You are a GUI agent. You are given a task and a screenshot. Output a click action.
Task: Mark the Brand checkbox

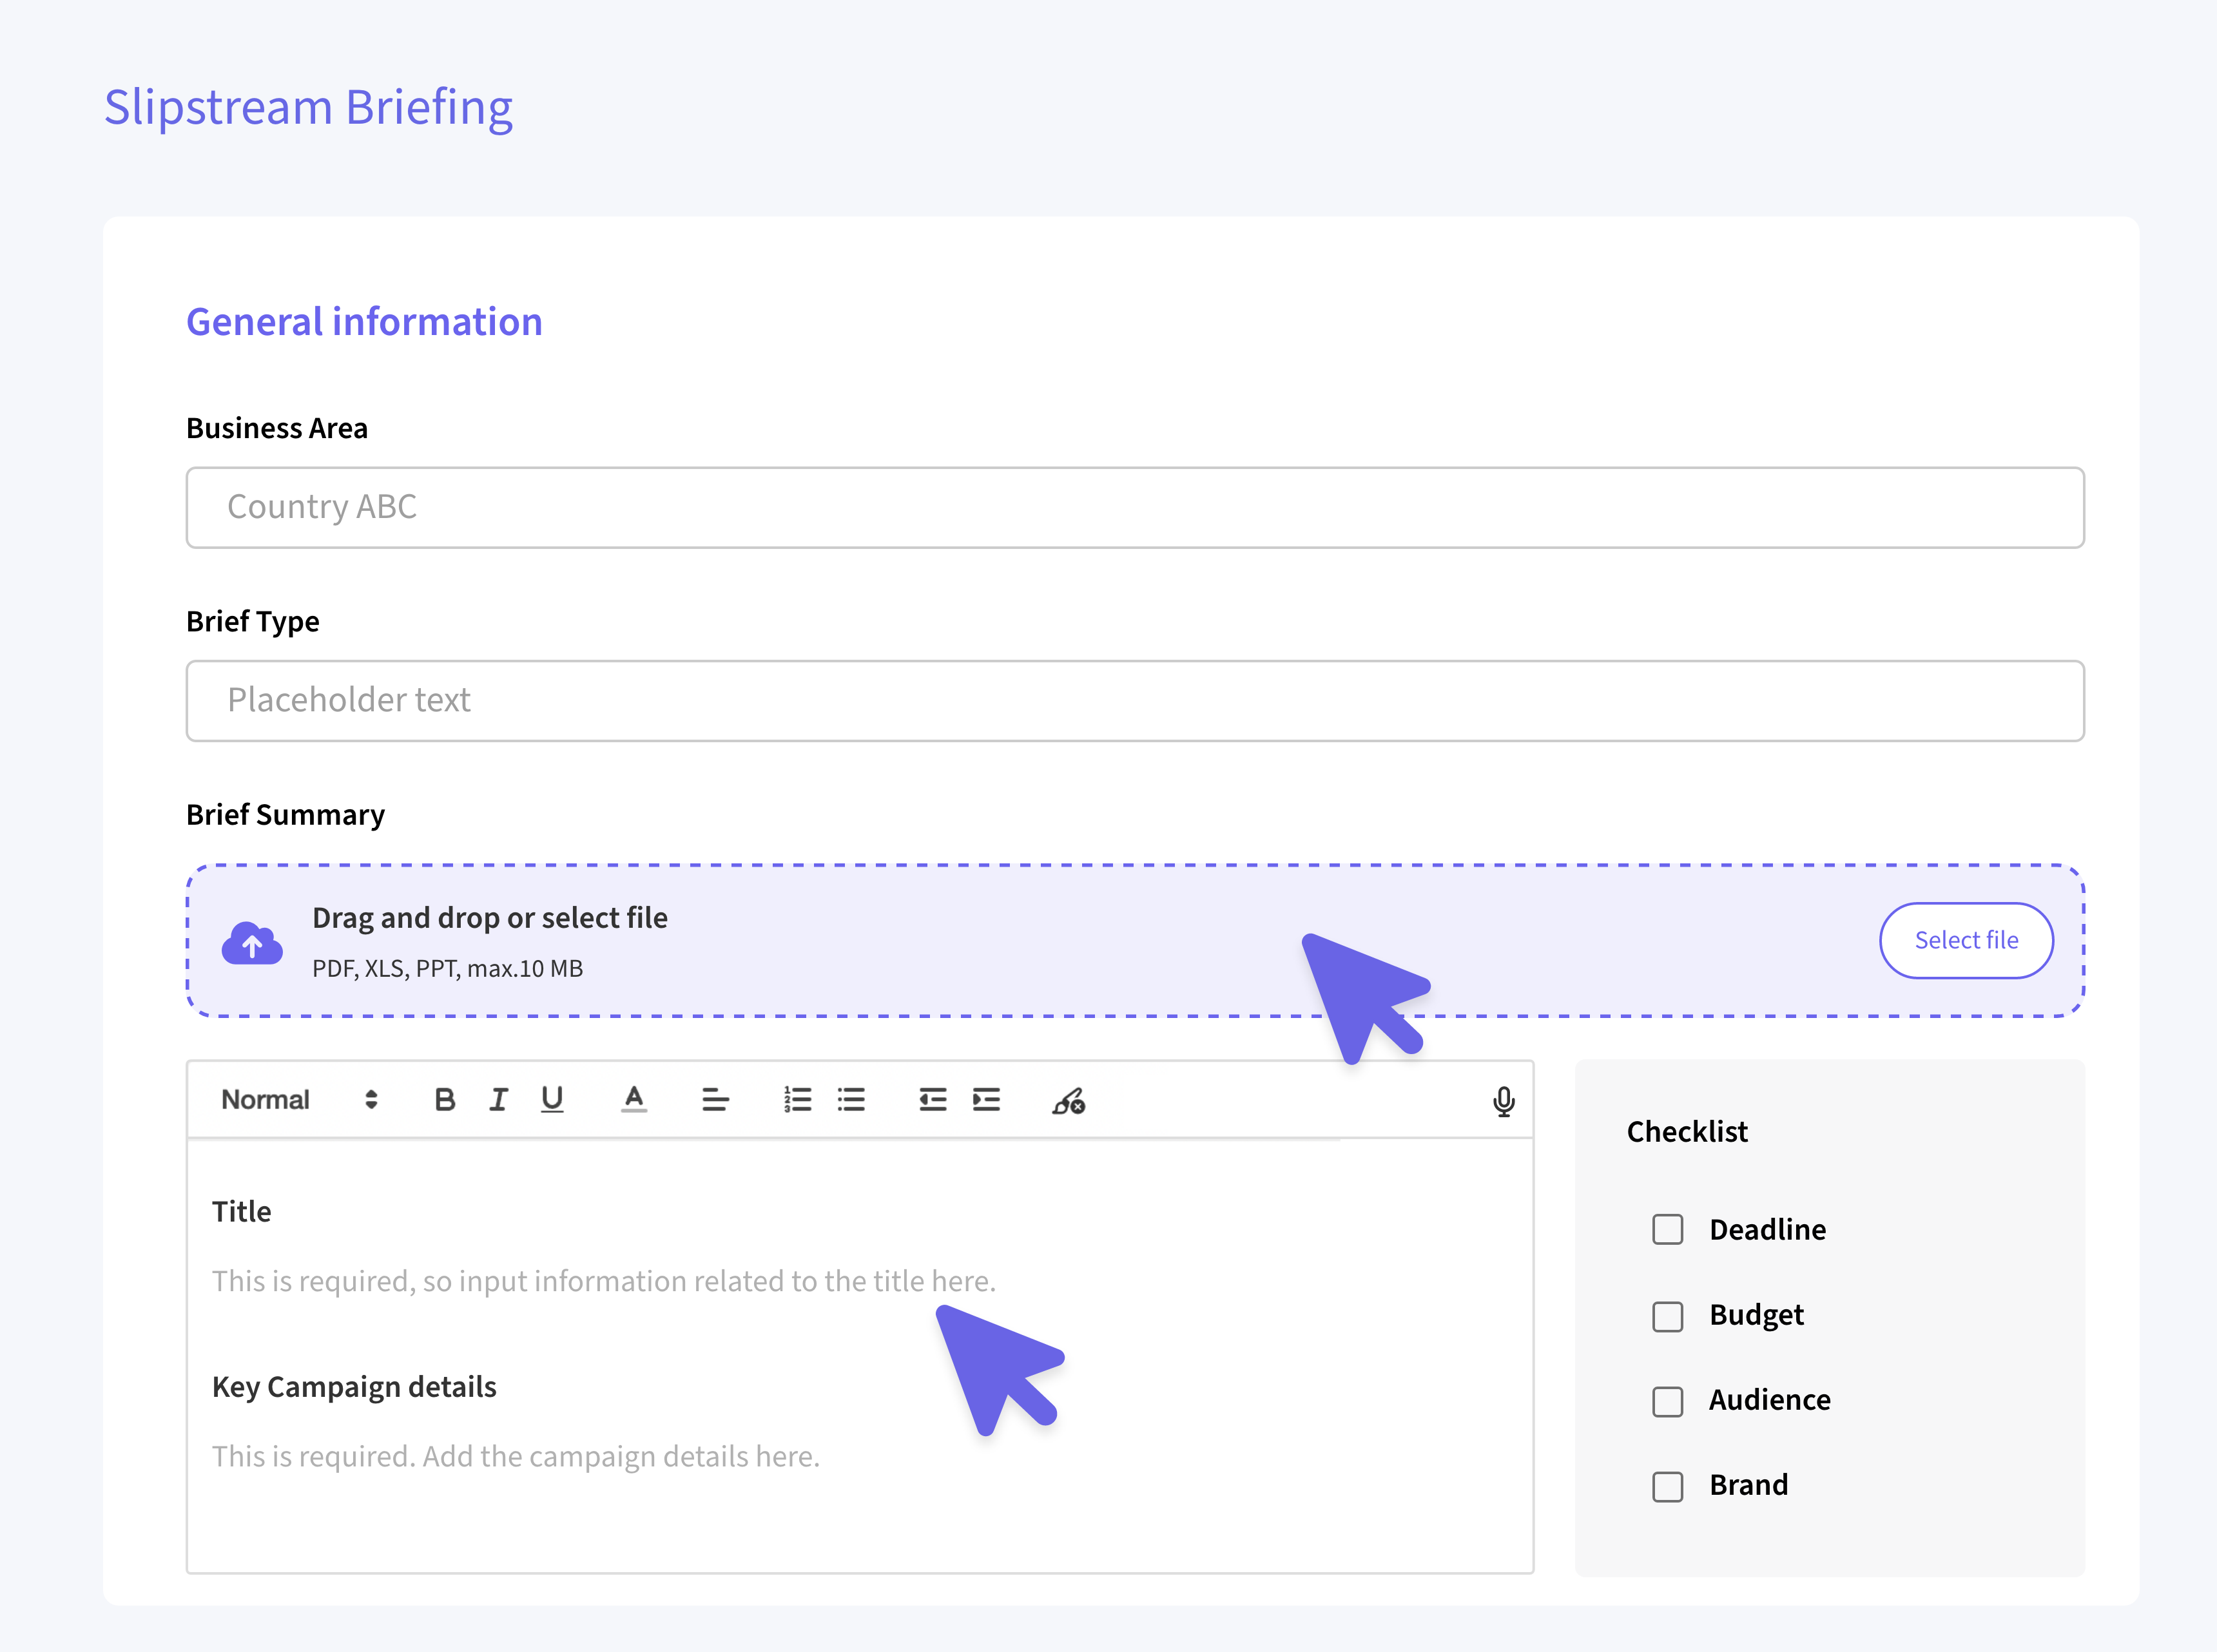point(1667,1486)
